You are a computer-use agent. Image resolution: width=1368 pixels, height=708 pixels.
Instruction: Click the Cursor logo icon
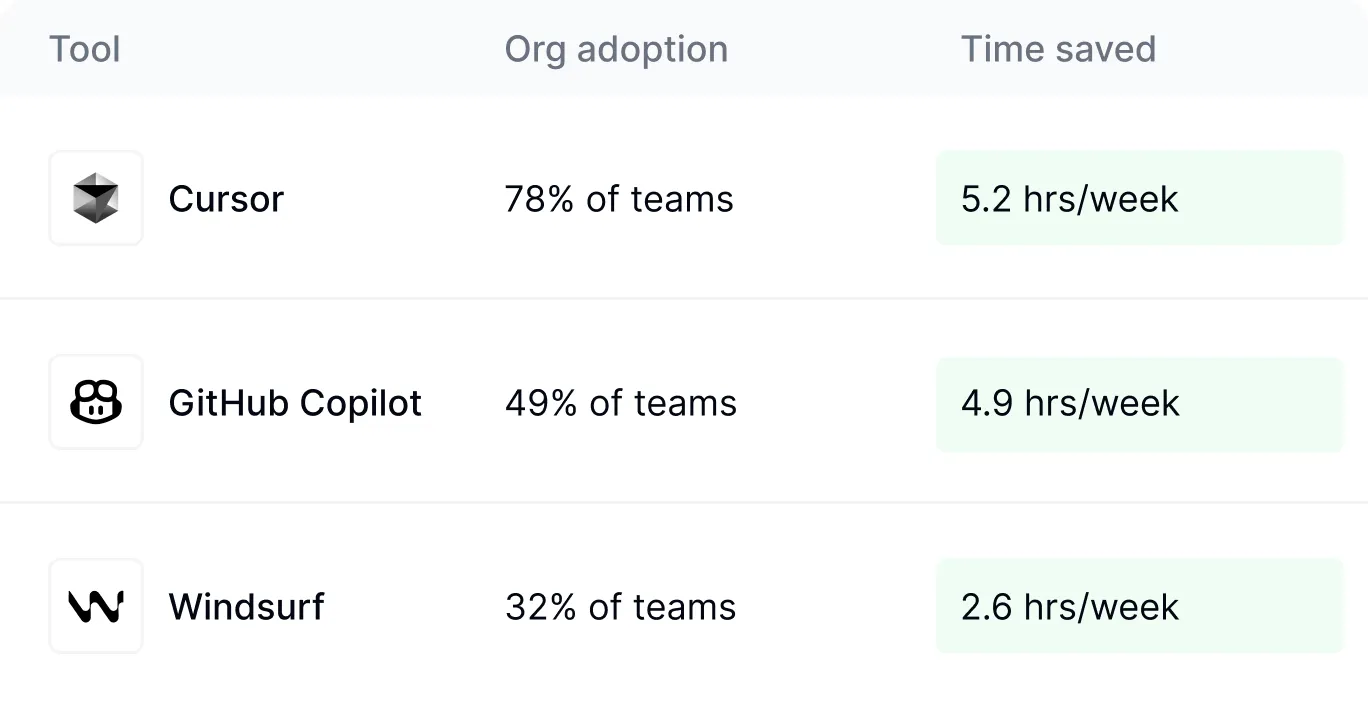click(96, 198)
